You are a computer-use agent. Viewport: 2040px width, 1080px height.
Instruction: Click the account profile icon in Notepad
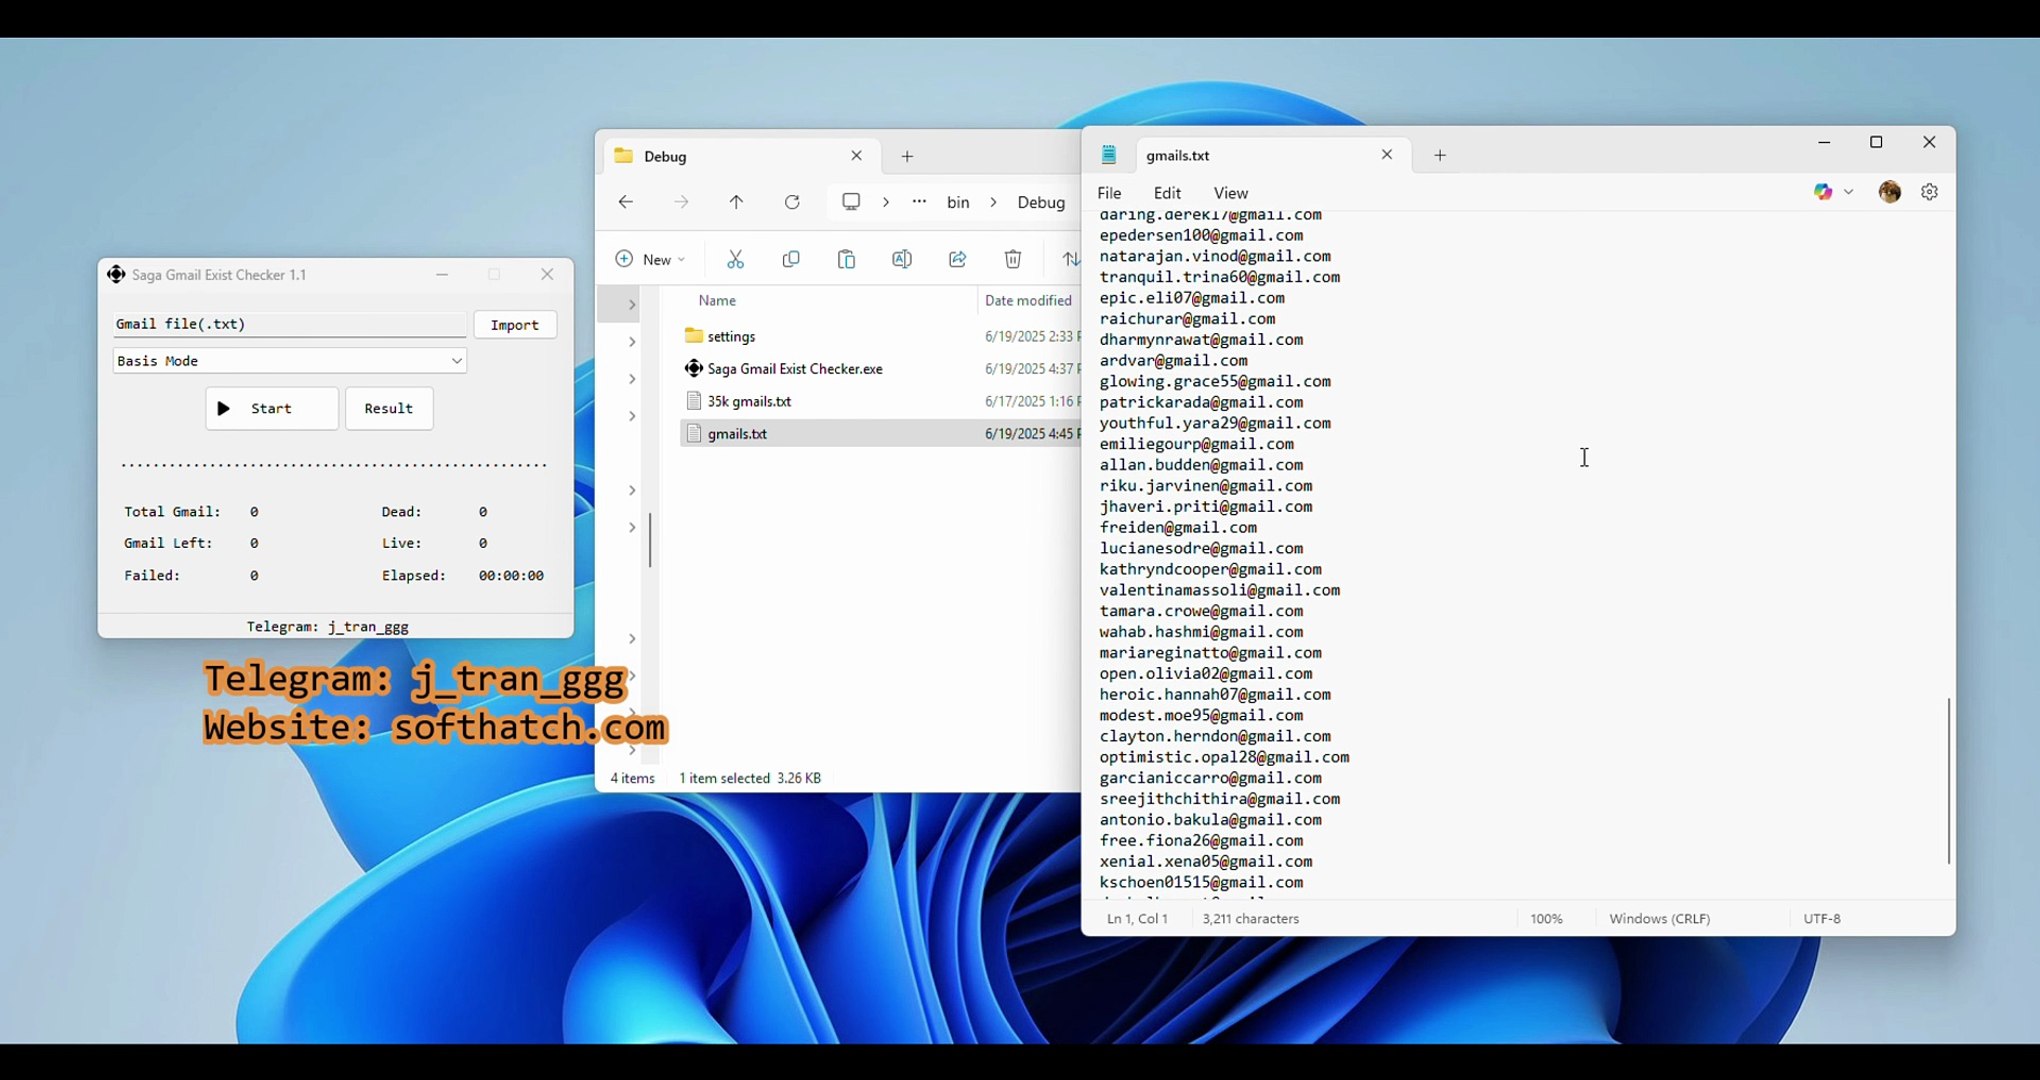[1890, 192]
